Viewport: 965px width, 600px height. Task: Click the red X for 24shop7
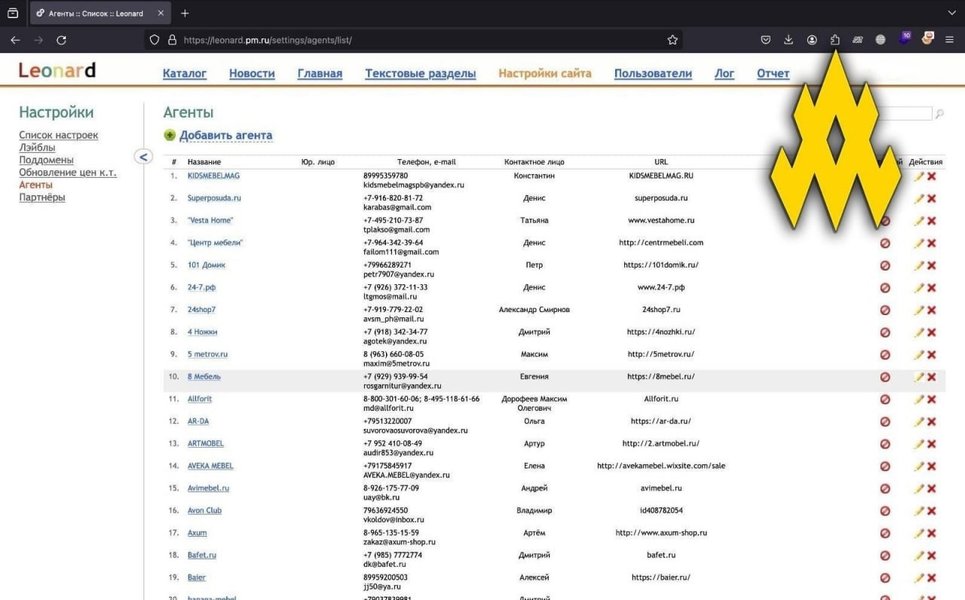click(x=932, y=310)
